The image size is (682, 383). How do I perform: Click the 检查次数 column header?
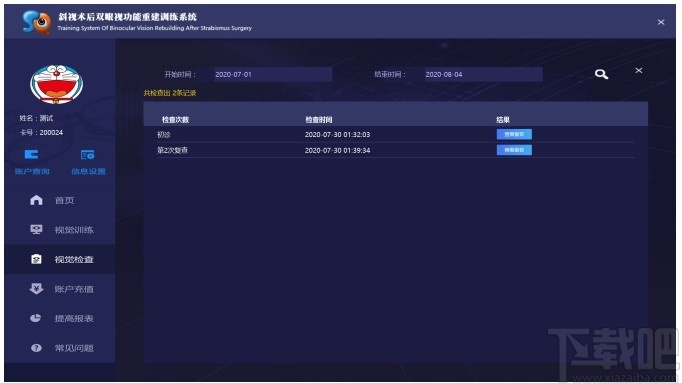click(x=175, y=120)
